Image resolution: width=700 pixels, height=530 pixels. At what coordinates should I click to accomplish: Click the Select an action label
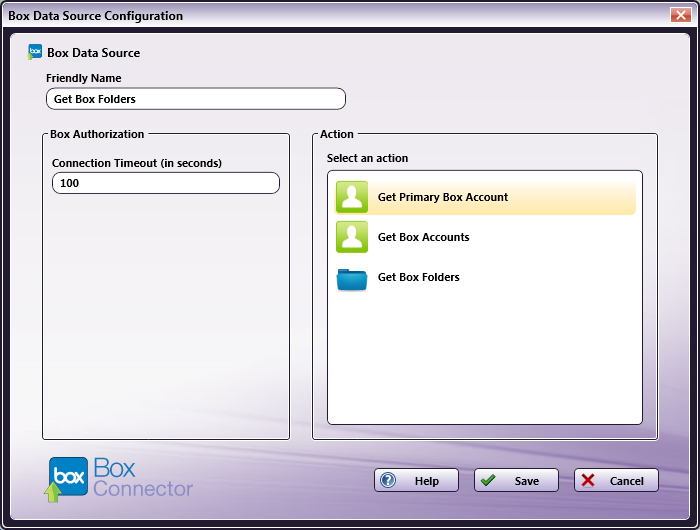pyautogui.click(x=367, y=158)
